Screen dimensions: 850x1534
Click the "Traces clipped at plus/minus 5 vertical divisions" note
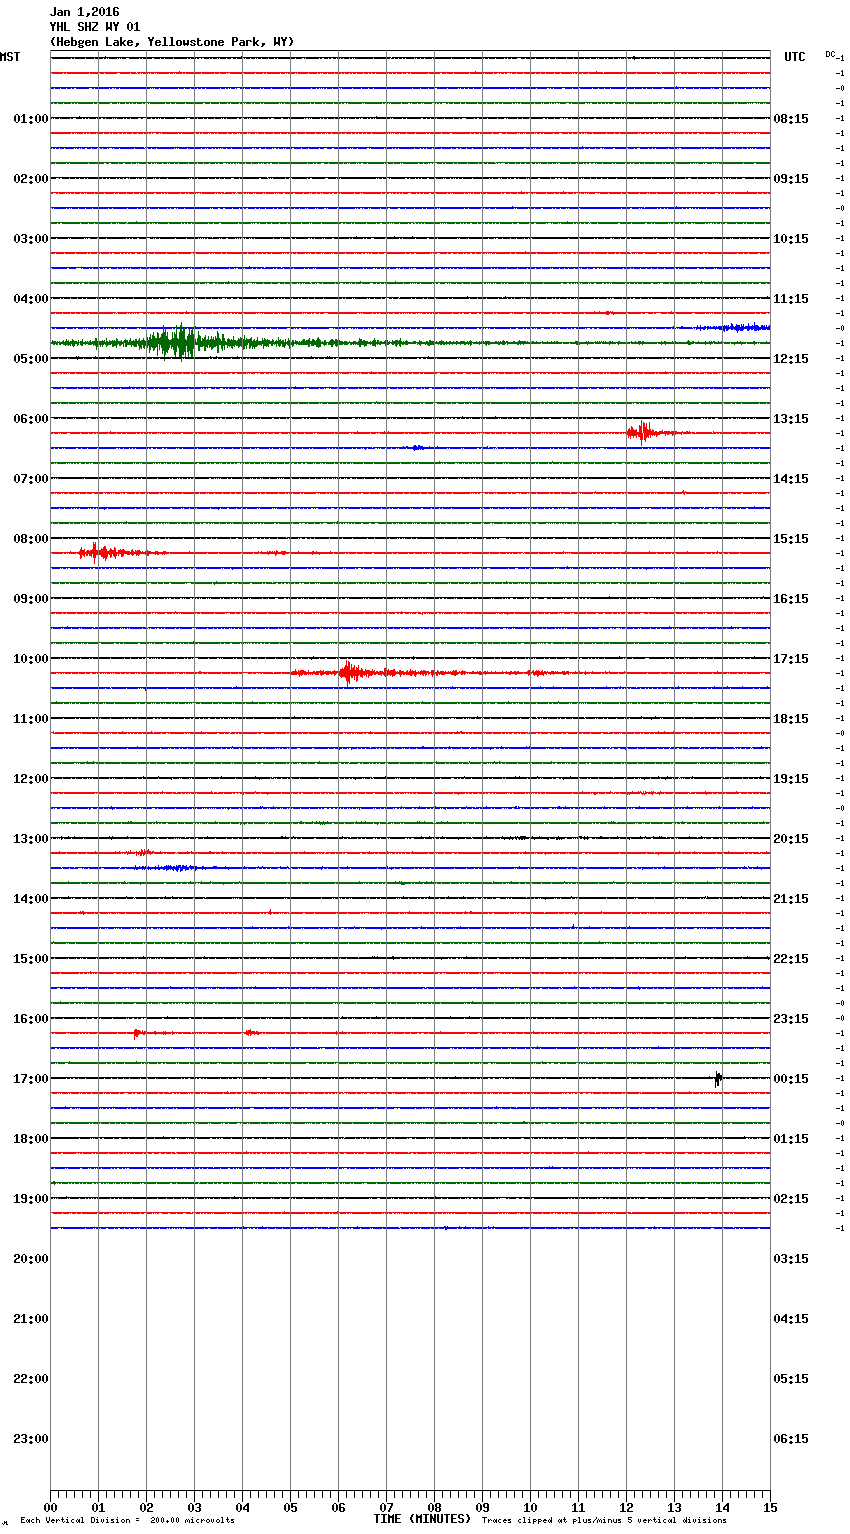click(x=604, y=1520)
